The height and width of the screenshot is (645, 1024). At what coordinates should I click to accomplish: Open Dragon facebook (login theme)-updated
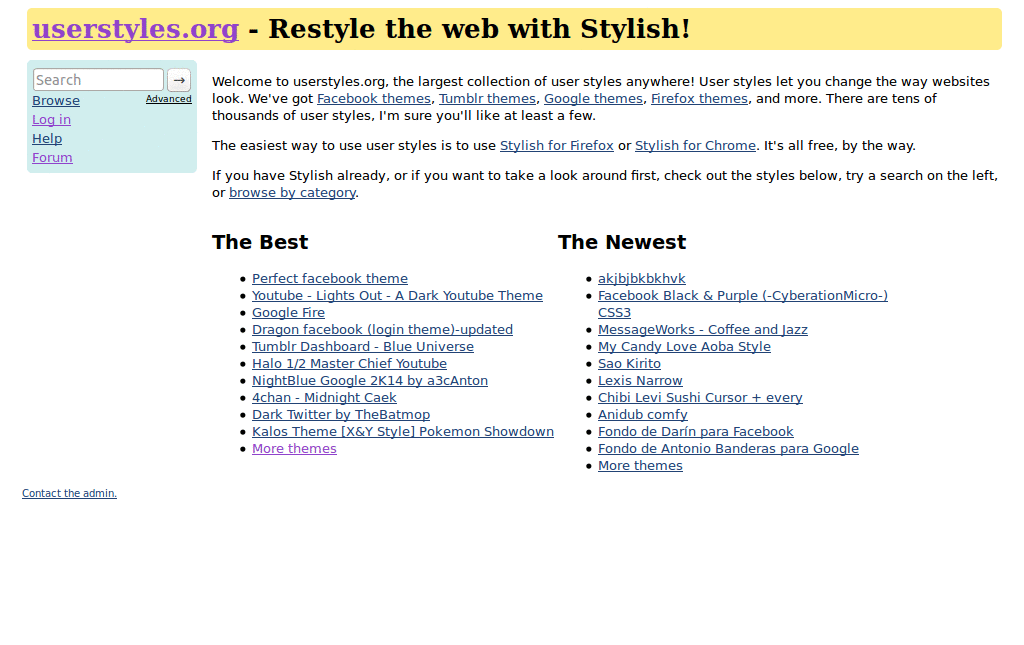pyautogui.click(x=382, y=330)
